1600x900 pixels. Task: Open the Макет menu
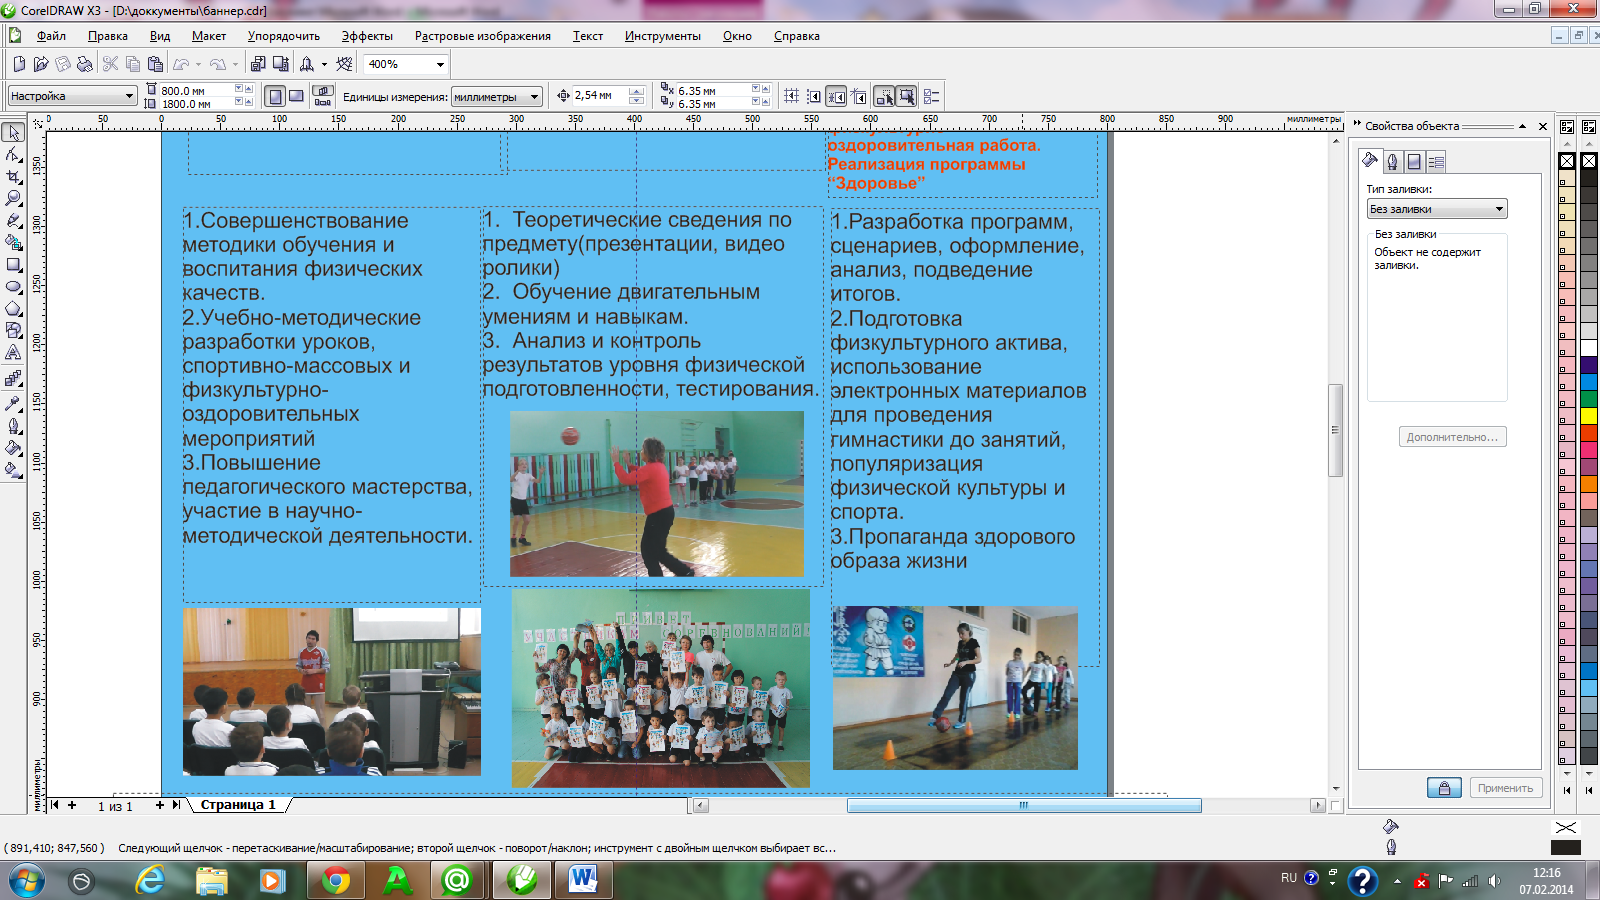[209, 36]
